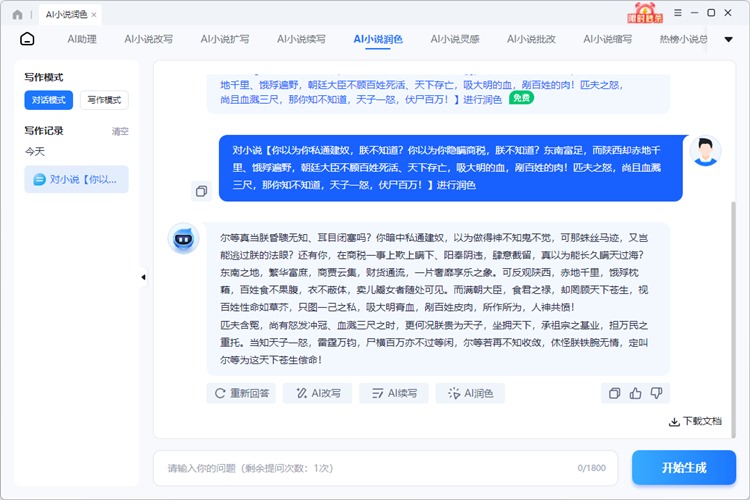This screenshot has height=500, width=750.
Task: Expand the more tabs dropdown arrow
Action: pyautogui.click(x=728, y=39)
